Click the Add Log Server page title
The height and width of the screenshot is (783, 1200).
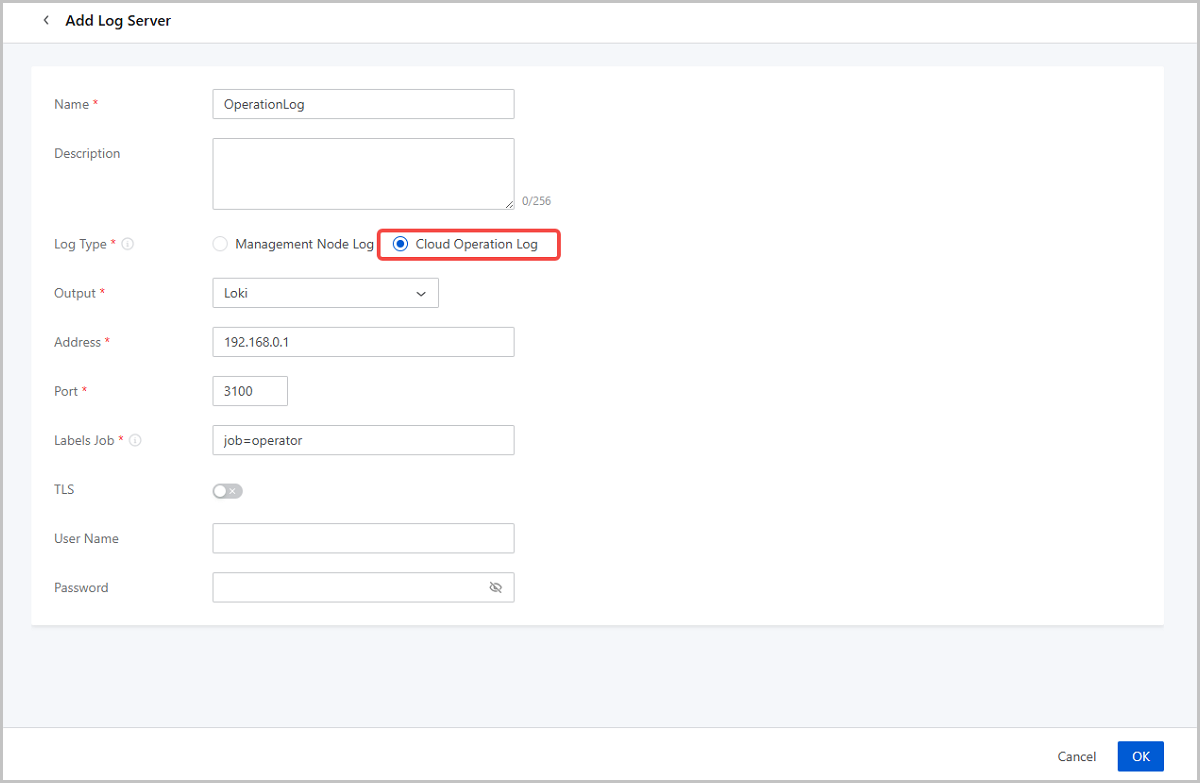pos(118,21)
